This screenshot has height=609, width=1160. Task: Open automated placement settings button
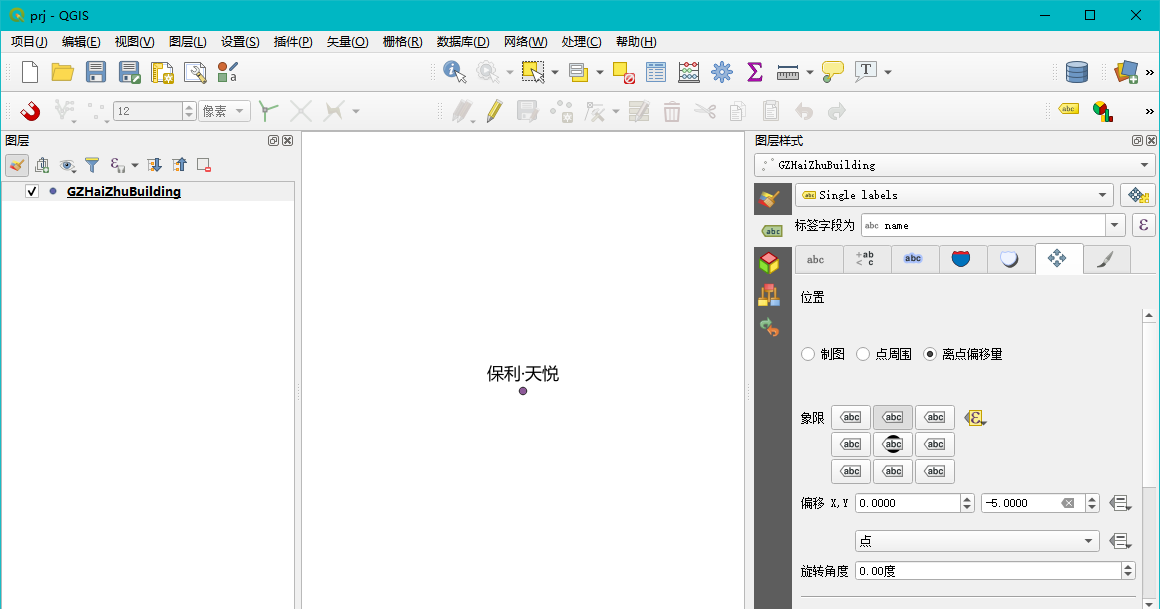1138,195
